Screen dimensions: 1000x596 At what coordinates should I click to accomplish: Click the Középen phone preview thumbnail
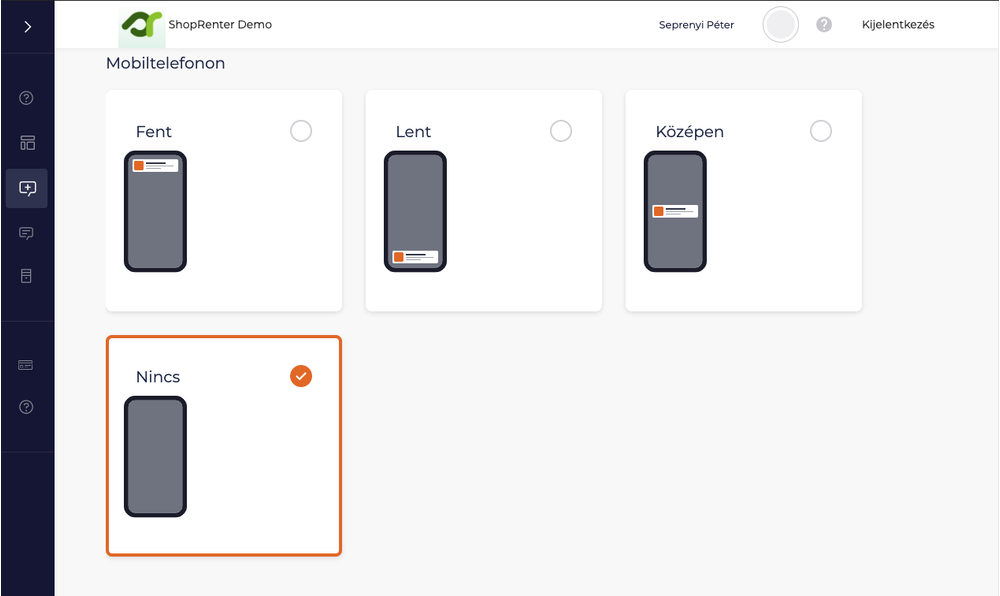click(x=675, y=211)
